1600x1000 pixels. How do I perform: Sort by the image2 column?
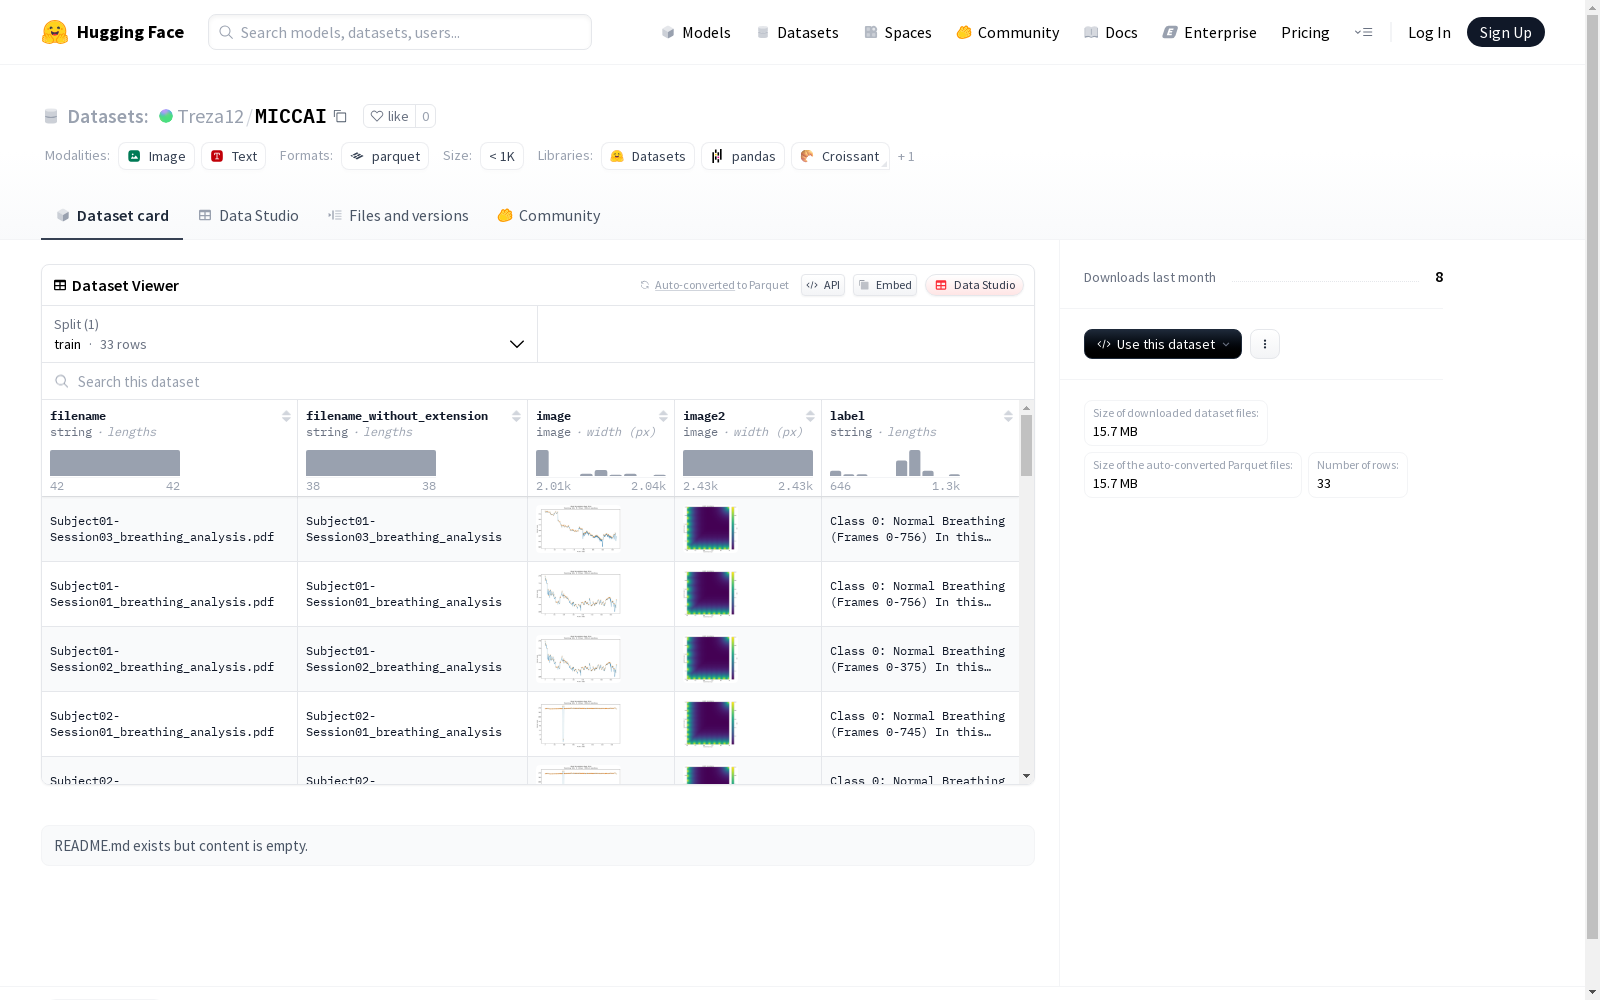[x=810, y=416]
